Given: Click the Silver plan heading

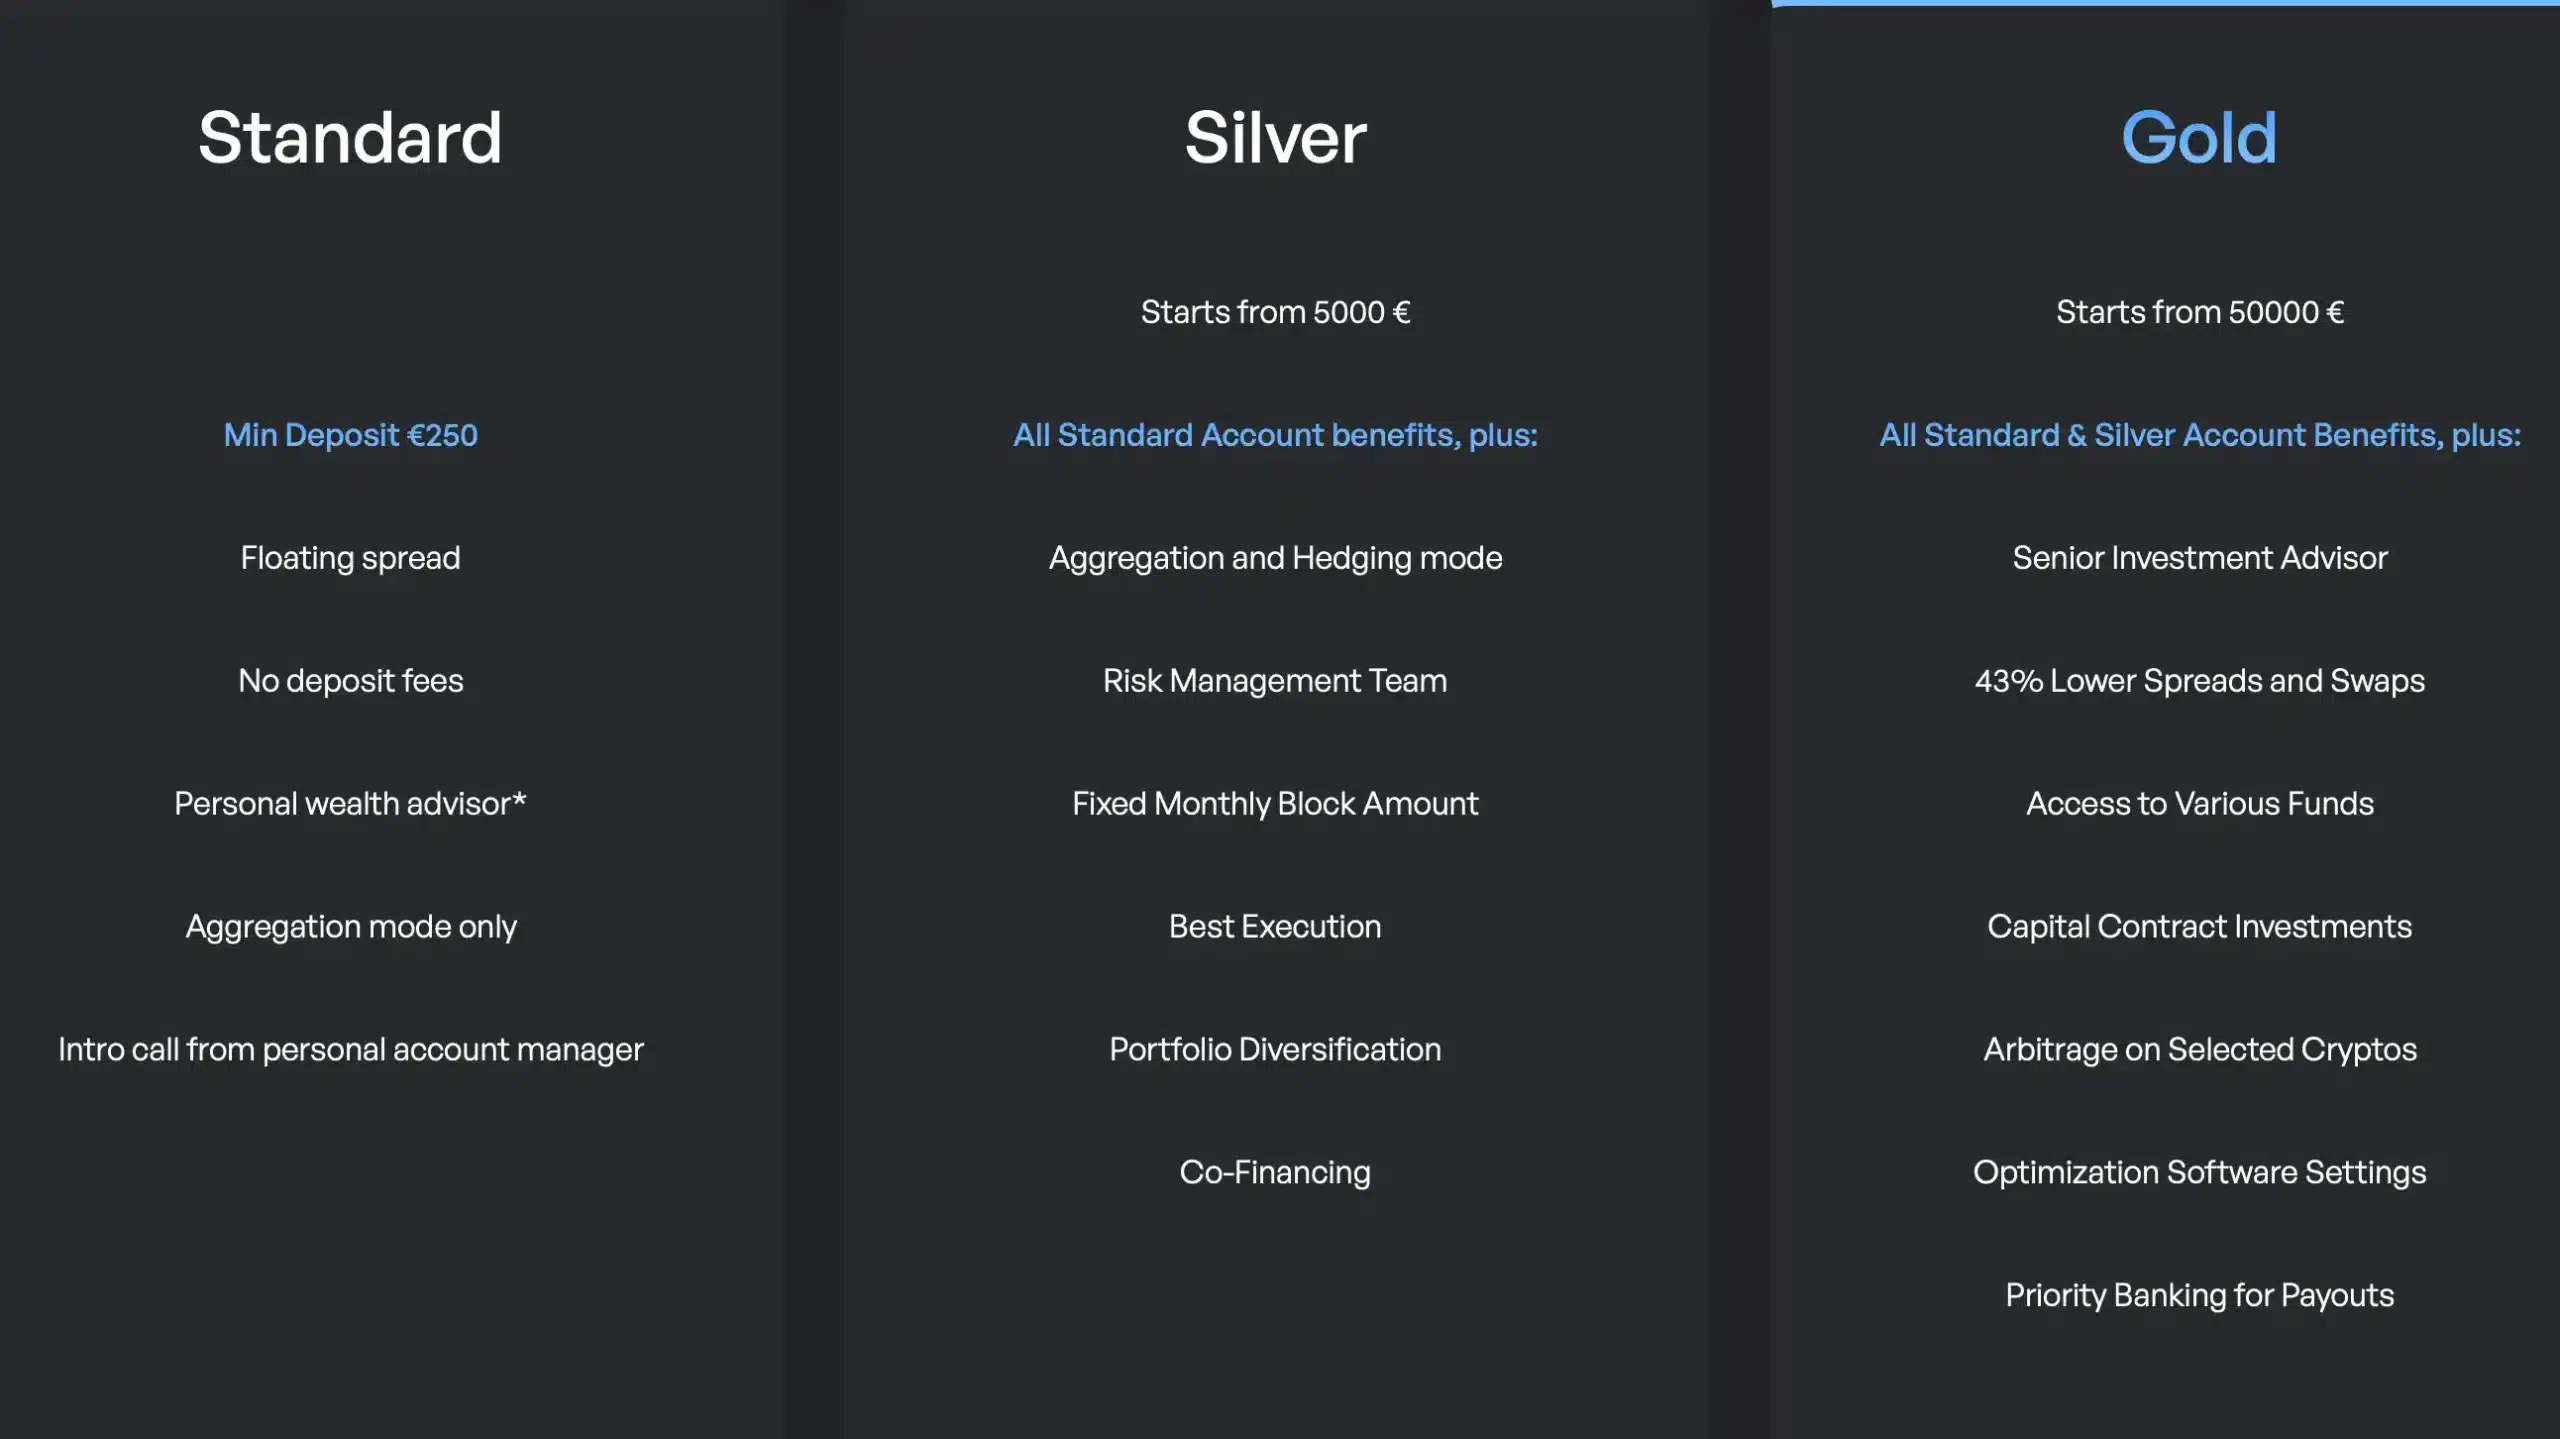Looking at the screenshot, I should coord(1275,137).
